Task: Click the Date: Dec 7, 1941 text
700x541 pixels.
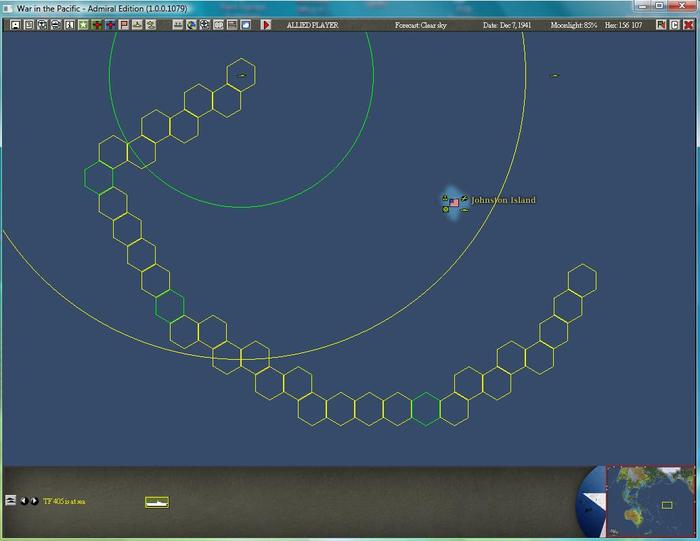Action: pos(507,25)
